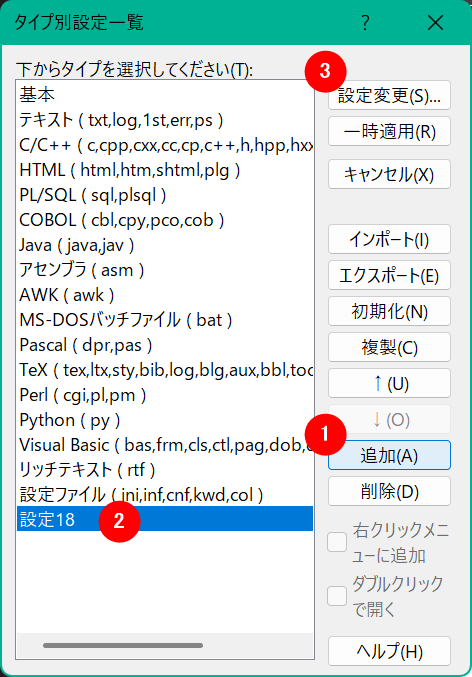Click the 設定変更(S)... button

click(x=389, y=95)
